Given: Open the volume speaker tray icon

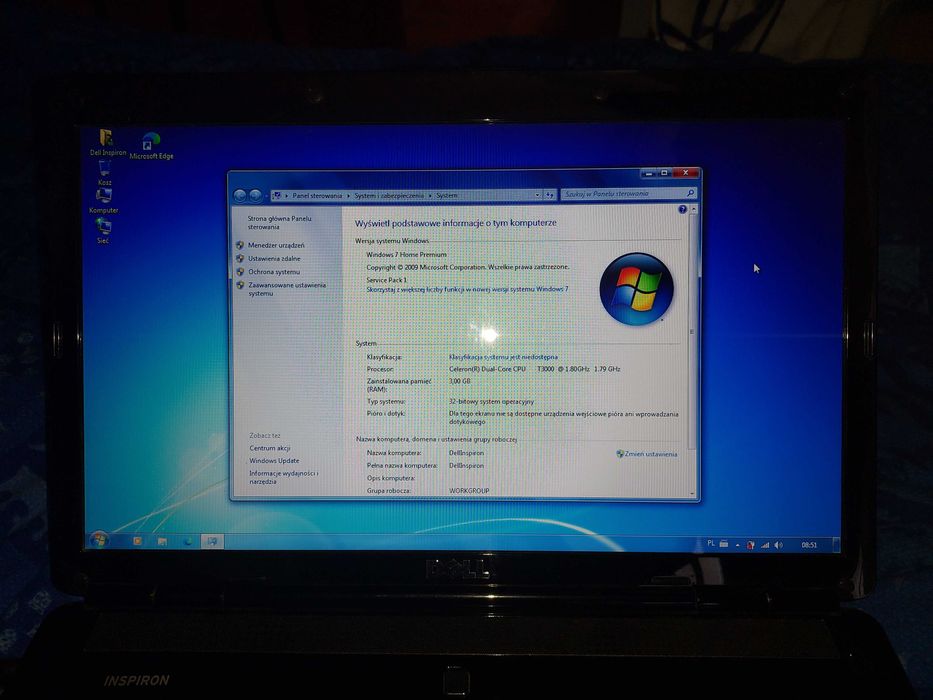Looking at the screenshot, I should [778, 545].
